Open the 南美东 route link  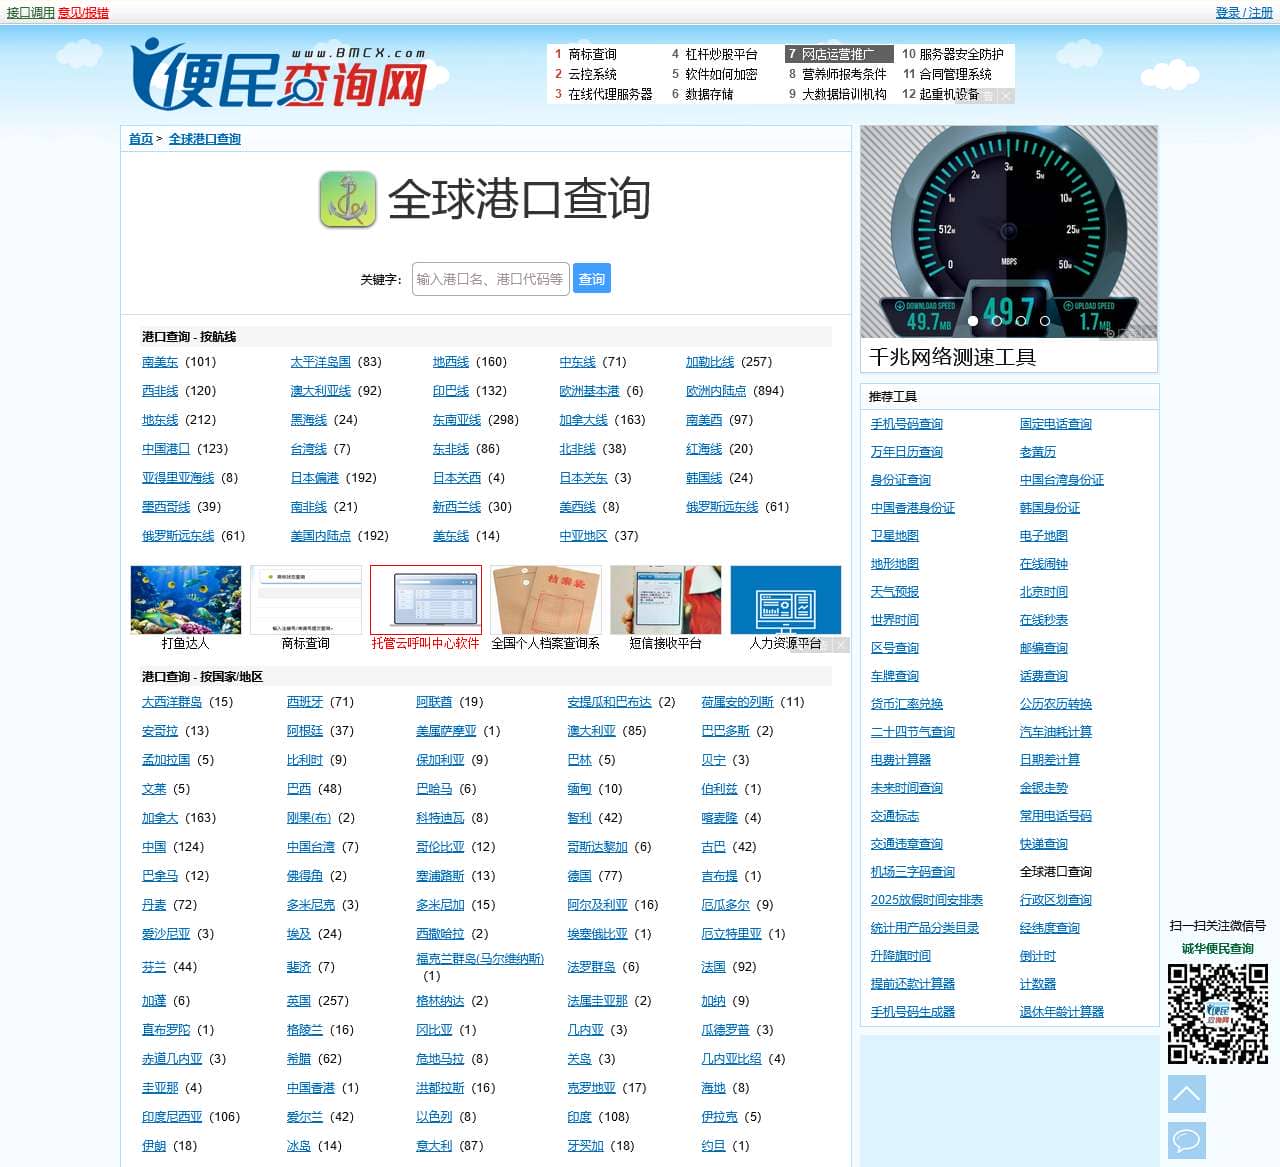tap(160, 362)
